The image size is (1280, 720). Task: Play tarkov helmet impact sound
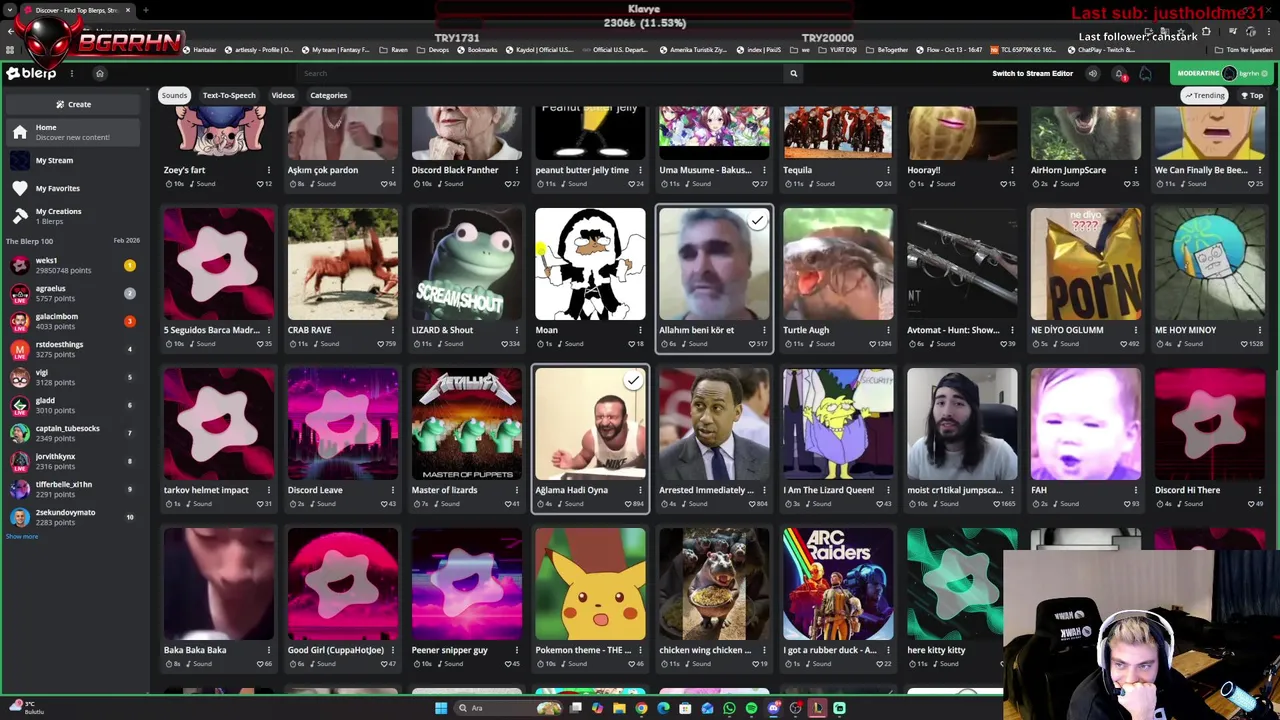219,424
